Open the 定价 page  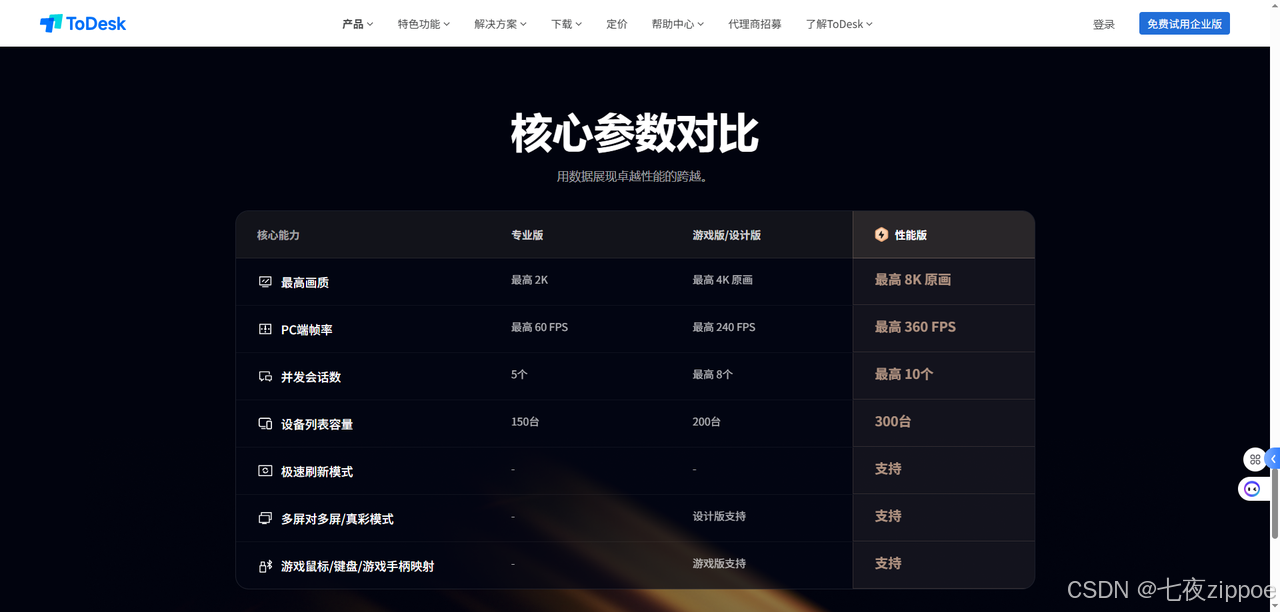tap(617, 24)
